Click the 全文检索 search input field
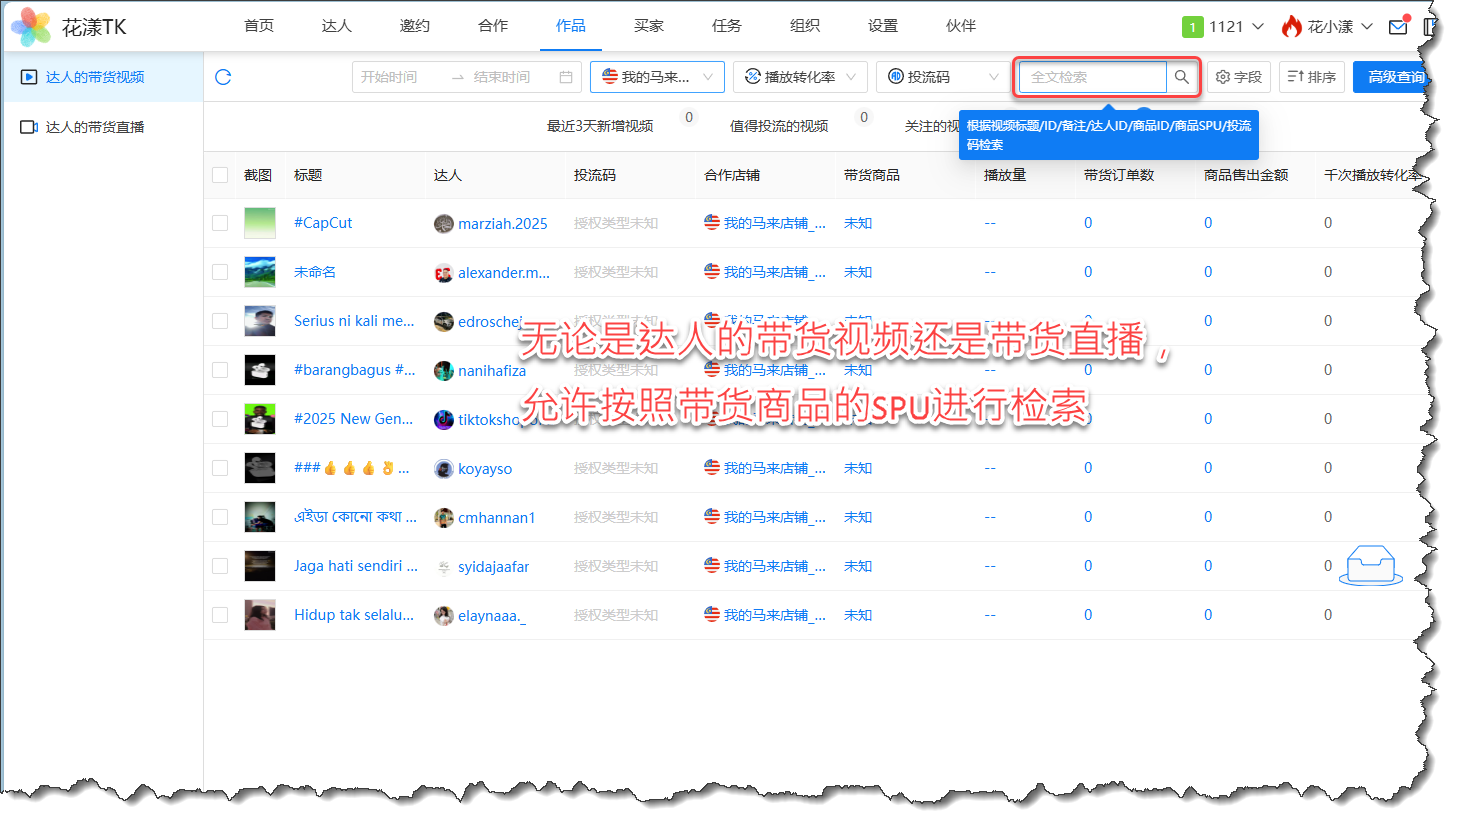The image size is (1460, 825). click(x=1092, y=77)
